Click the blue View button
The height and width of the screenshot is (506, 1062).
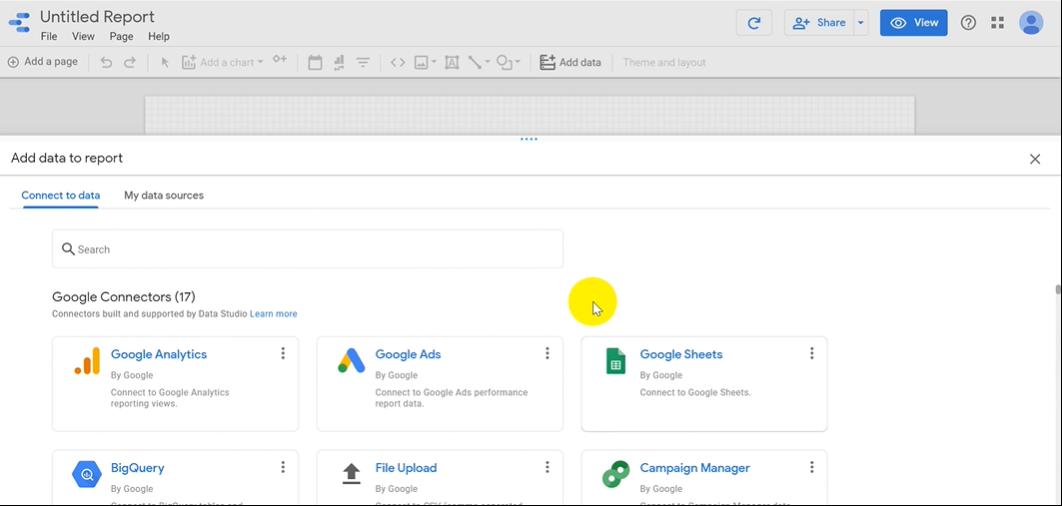coord(914,23)
